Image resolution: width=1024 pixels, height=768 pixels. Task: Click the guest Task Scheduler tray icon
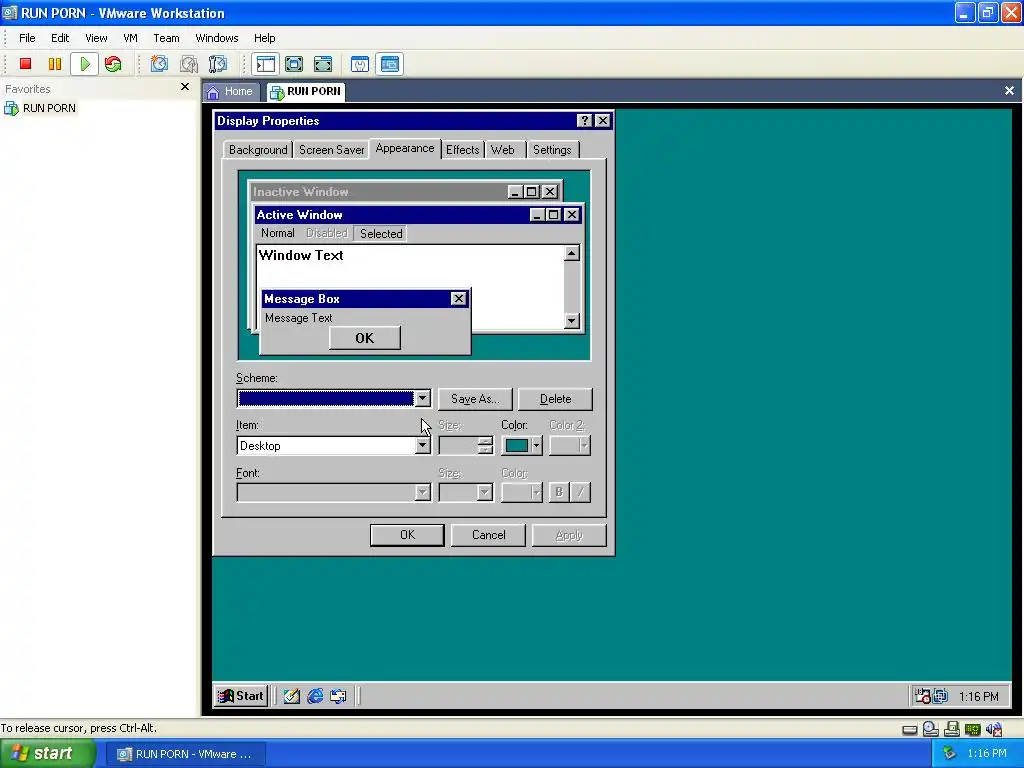coord(922,696)
